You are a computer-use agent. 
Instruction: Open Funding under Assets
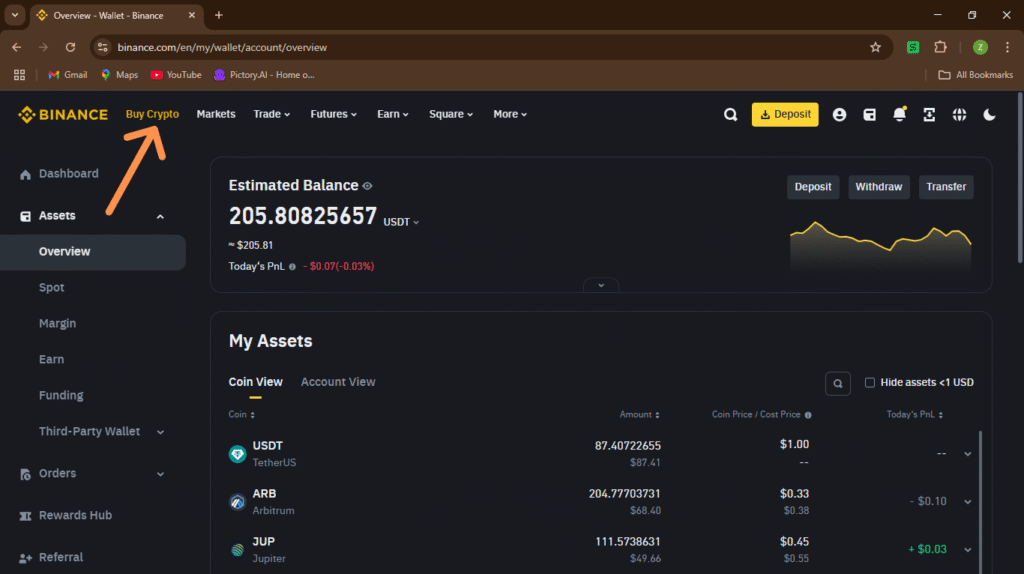coord(61,395)
